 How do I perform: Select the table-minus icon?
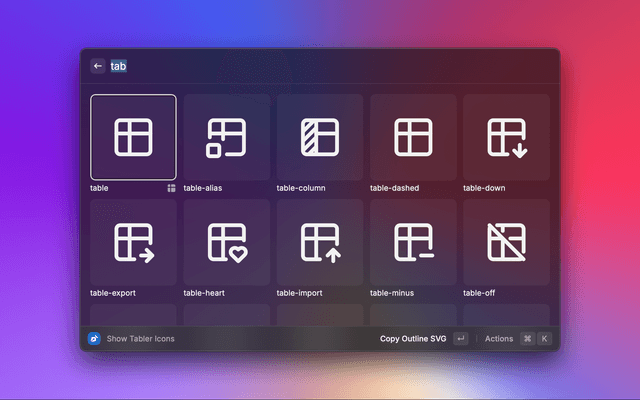[x=412, y=242]
